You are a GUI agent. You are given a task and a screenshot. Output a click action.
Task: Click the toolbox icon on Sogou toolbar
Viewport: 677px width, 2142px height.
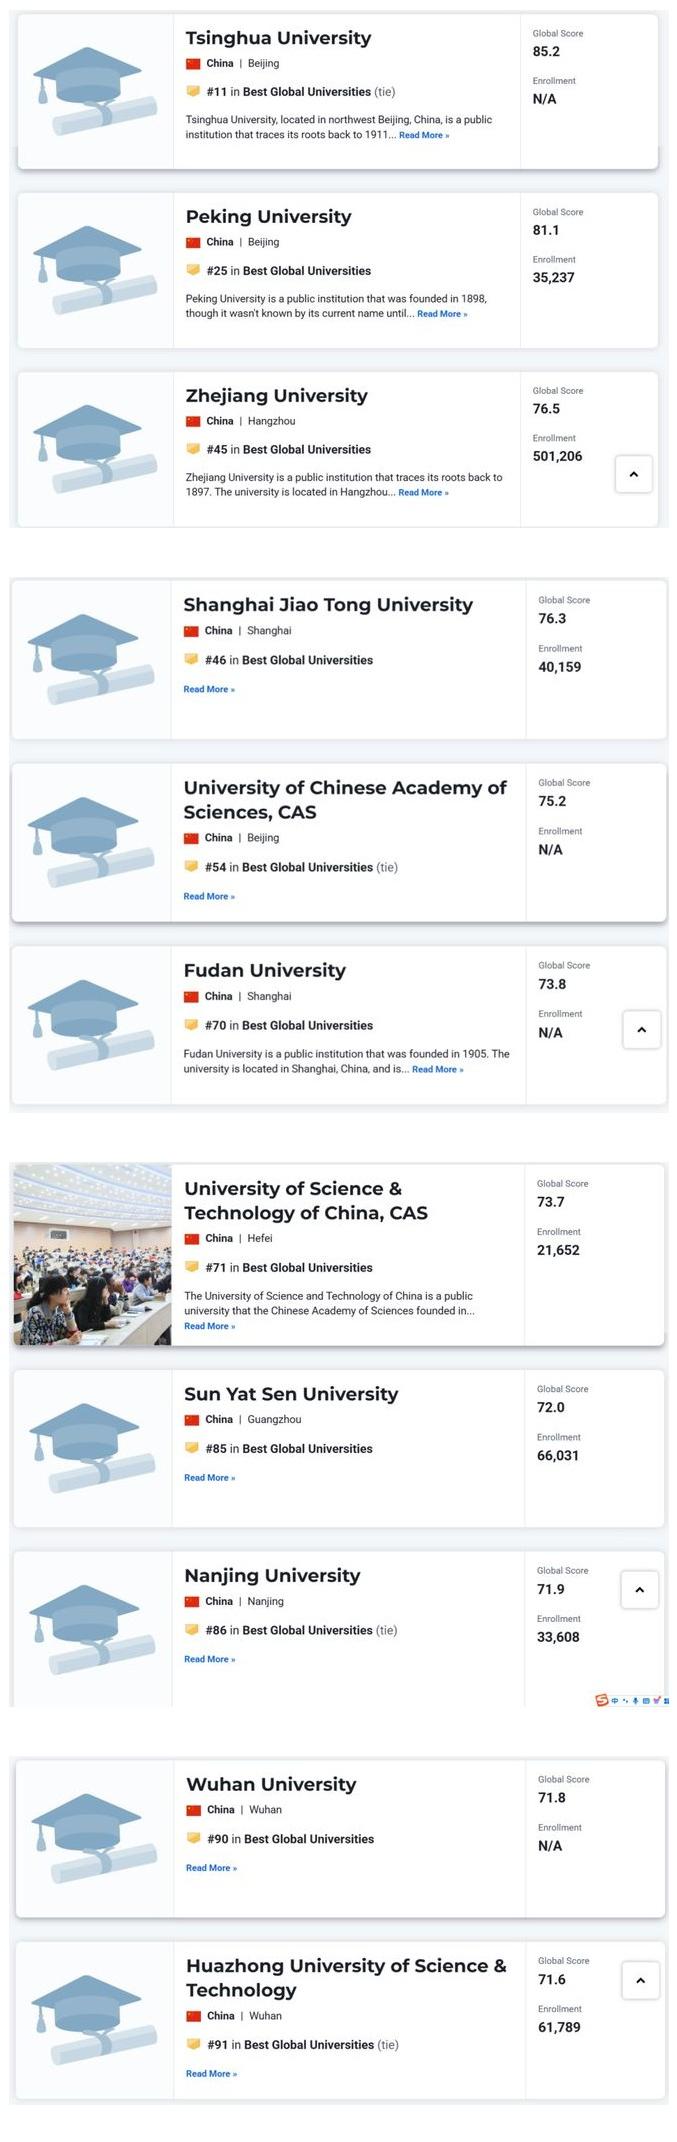point(668,1700)
